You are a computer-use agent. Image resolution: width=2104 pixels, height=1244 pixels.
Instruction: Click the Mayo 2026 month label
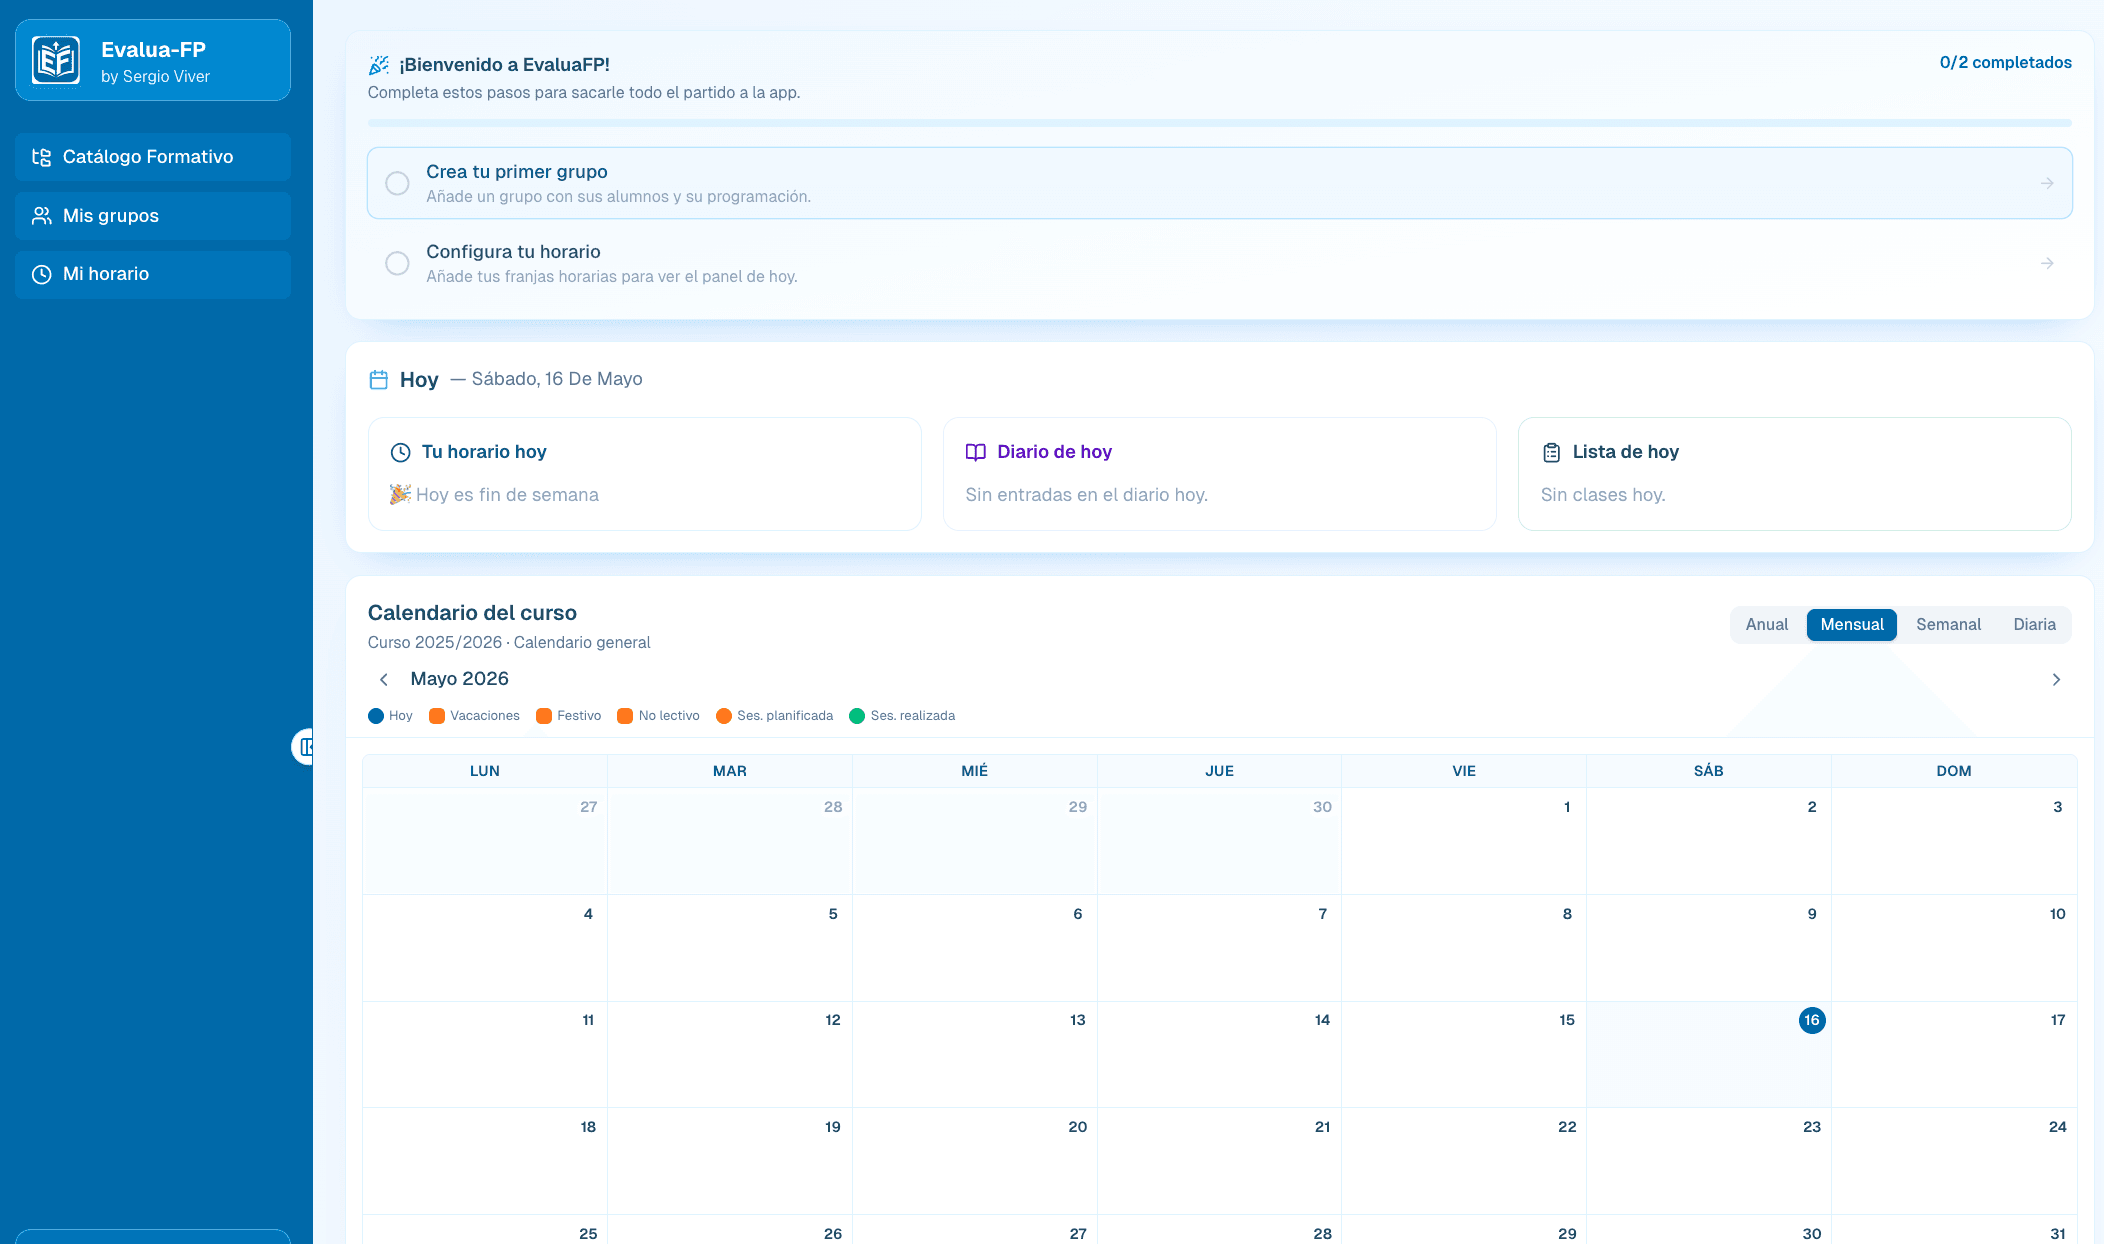(459, 679)
